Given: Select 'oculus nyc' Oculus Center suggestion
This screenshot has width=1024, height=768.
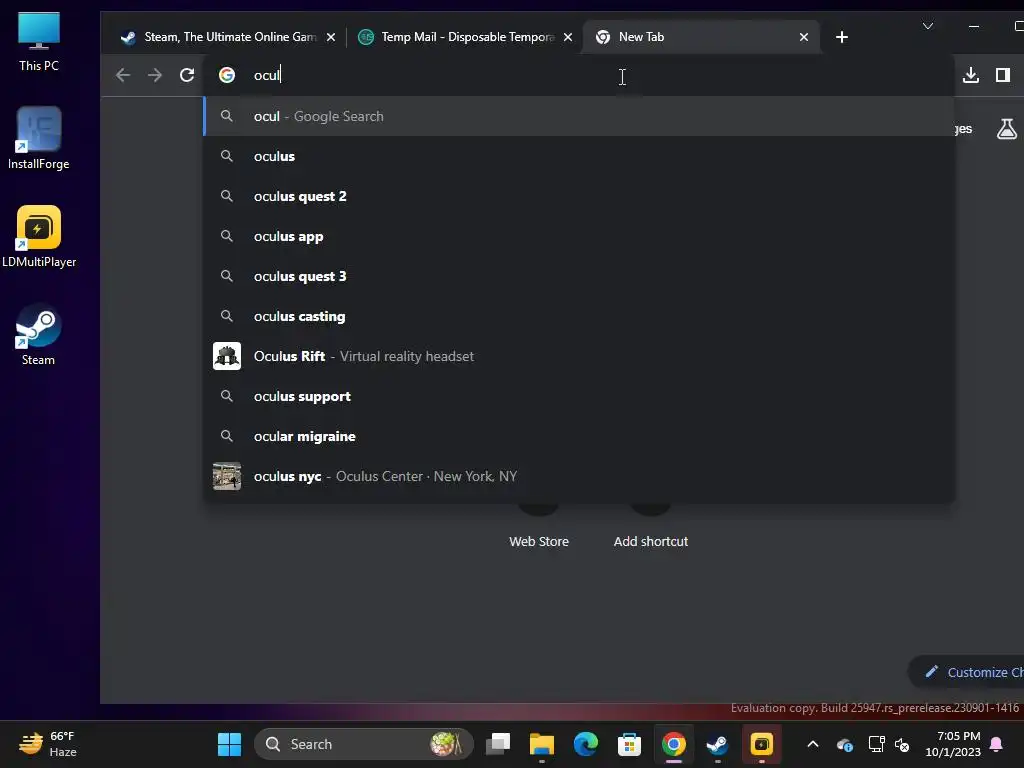Looking at the screenshot, I should point(579,476).
